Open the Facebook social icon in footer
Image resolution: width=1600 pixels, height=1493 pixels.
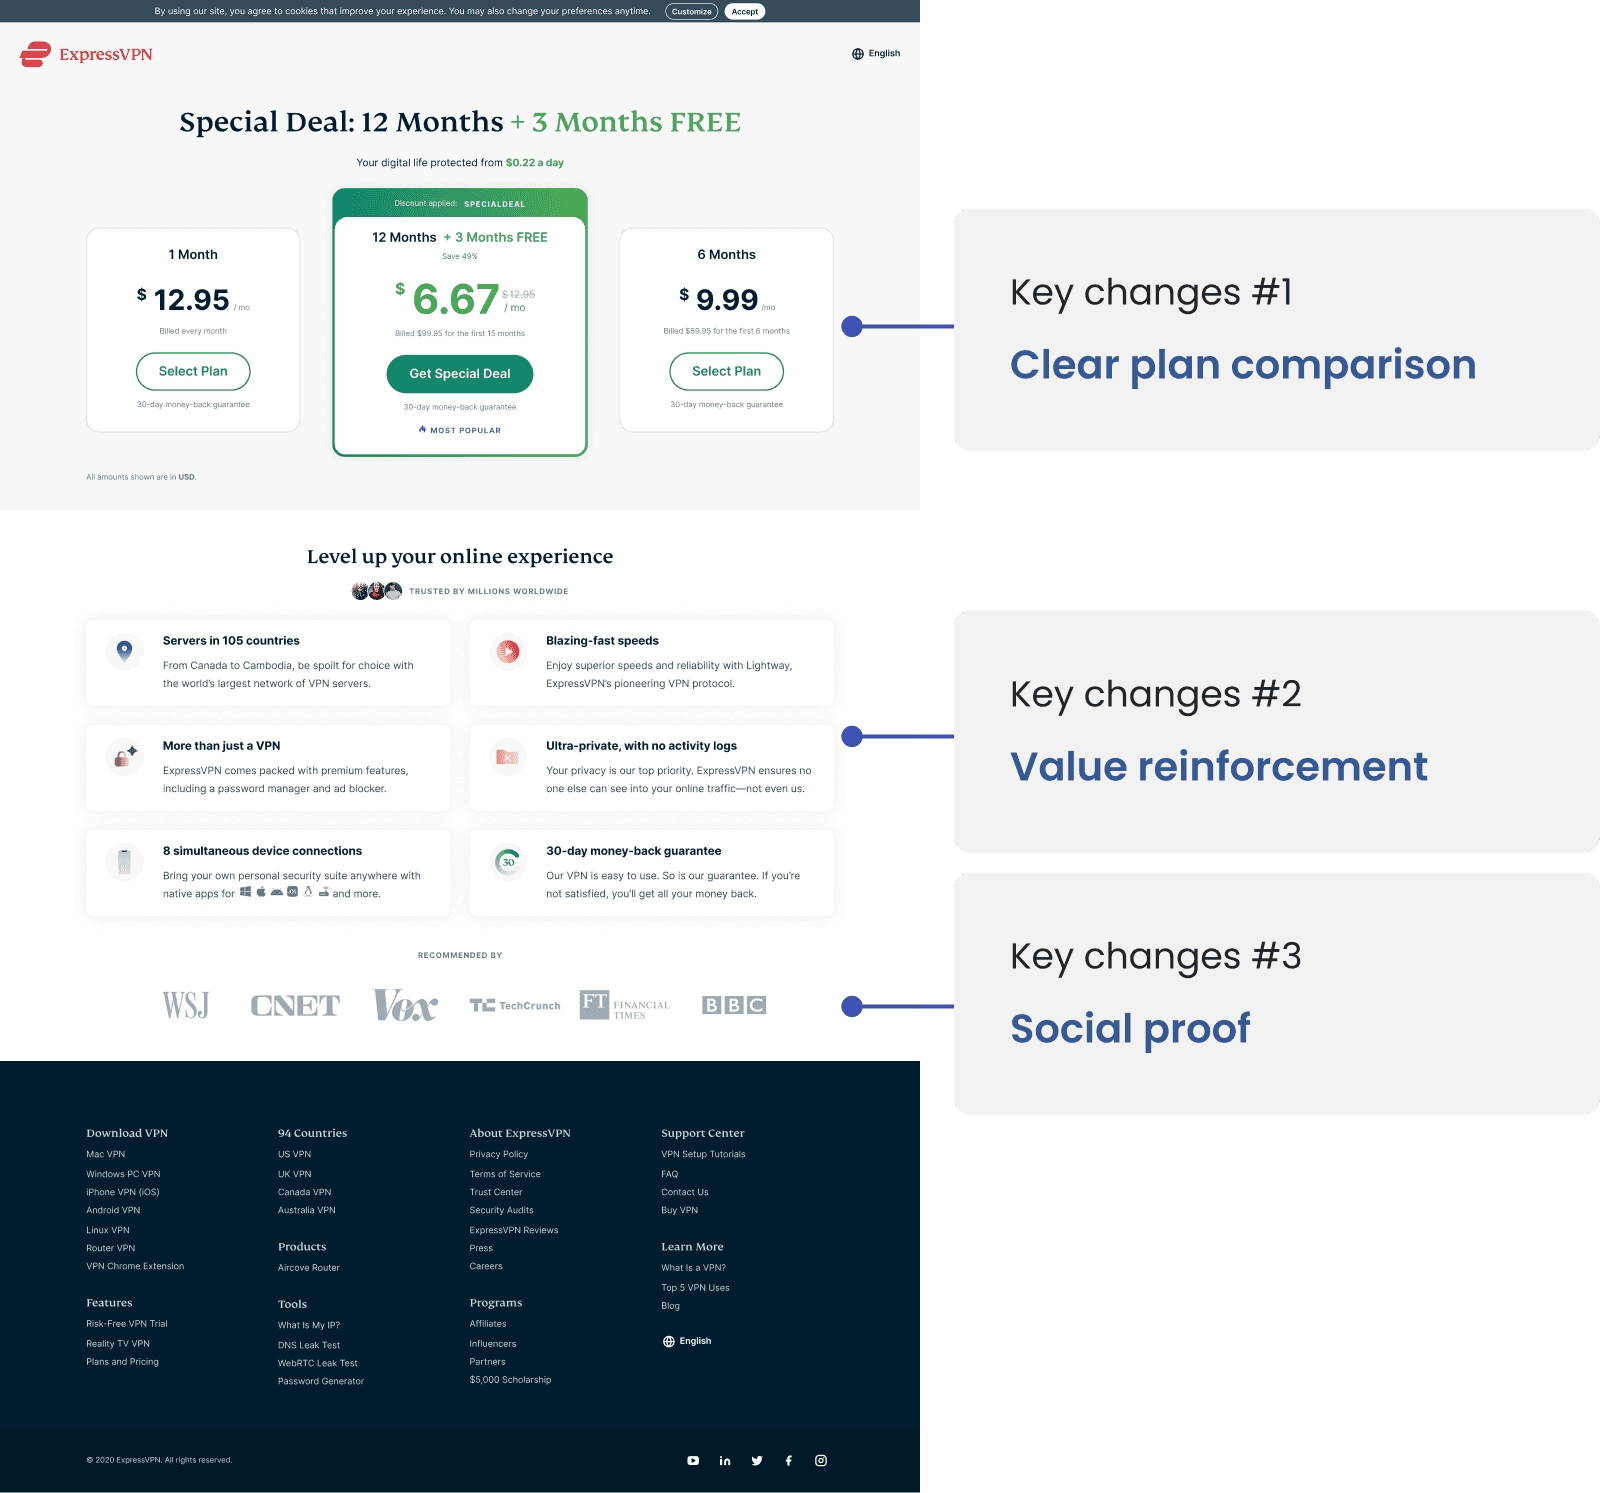coord(789,1461)
